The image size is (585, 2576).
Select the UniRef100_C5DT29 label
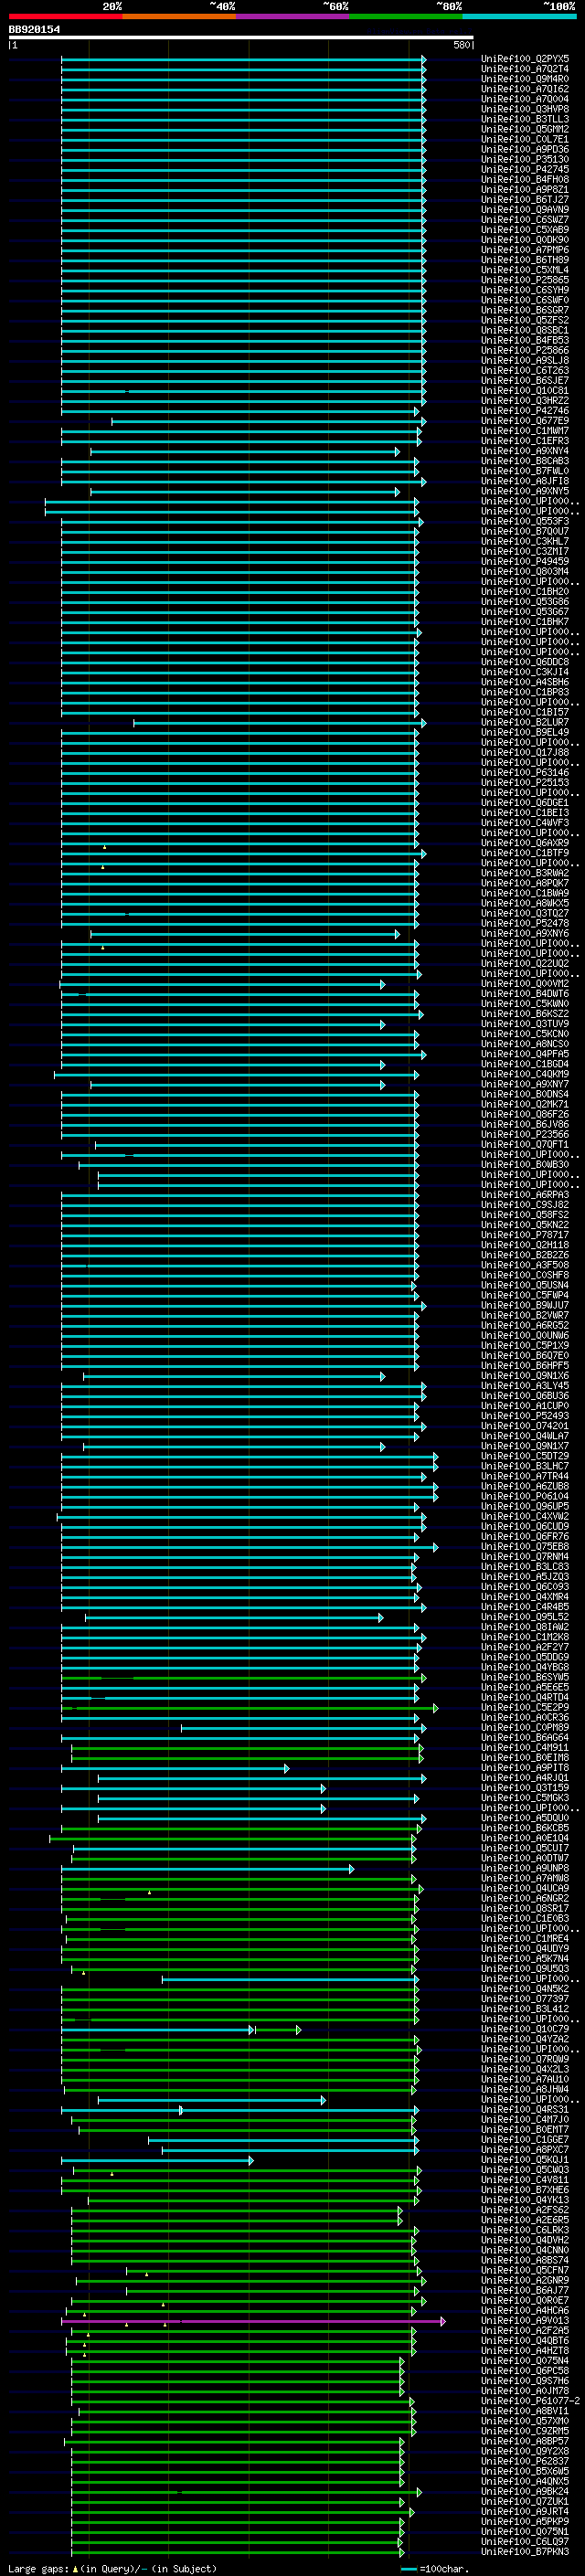524,1456
